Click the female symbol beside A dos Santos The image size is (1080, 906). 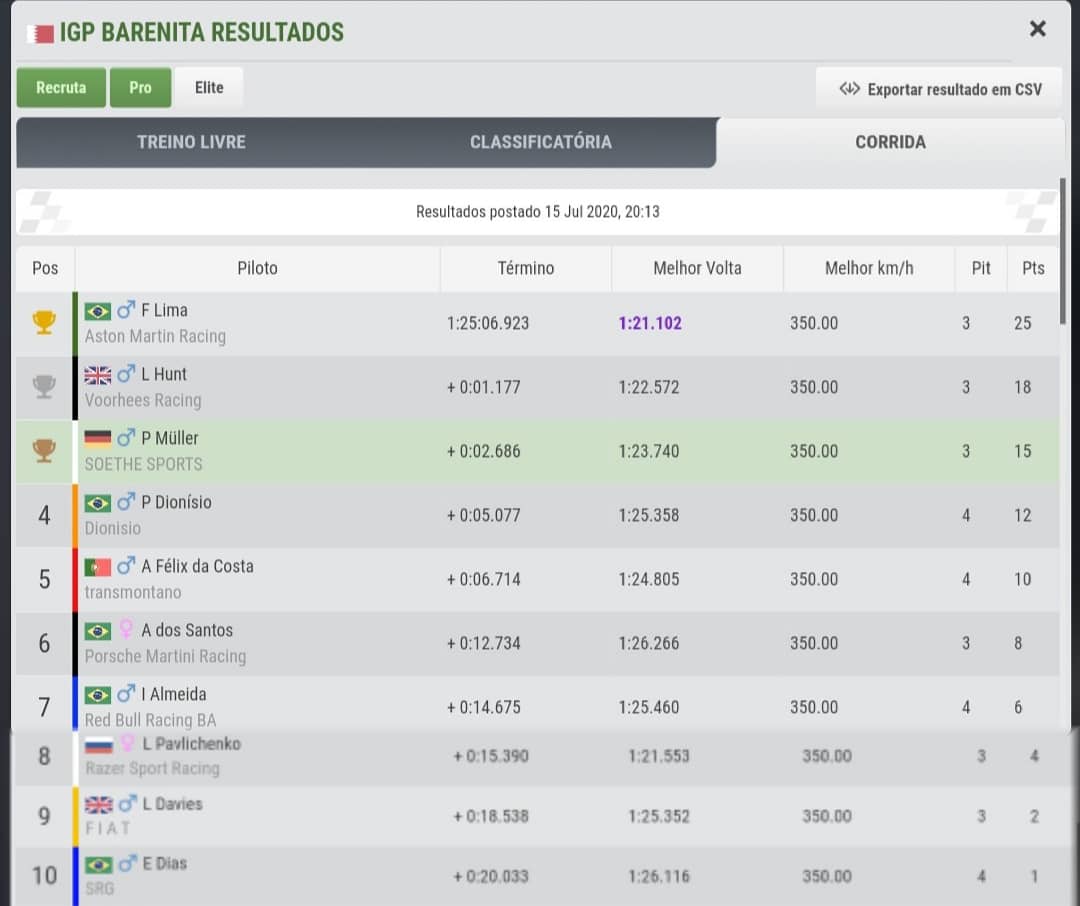pyautogui.click(x=126, y=629)
